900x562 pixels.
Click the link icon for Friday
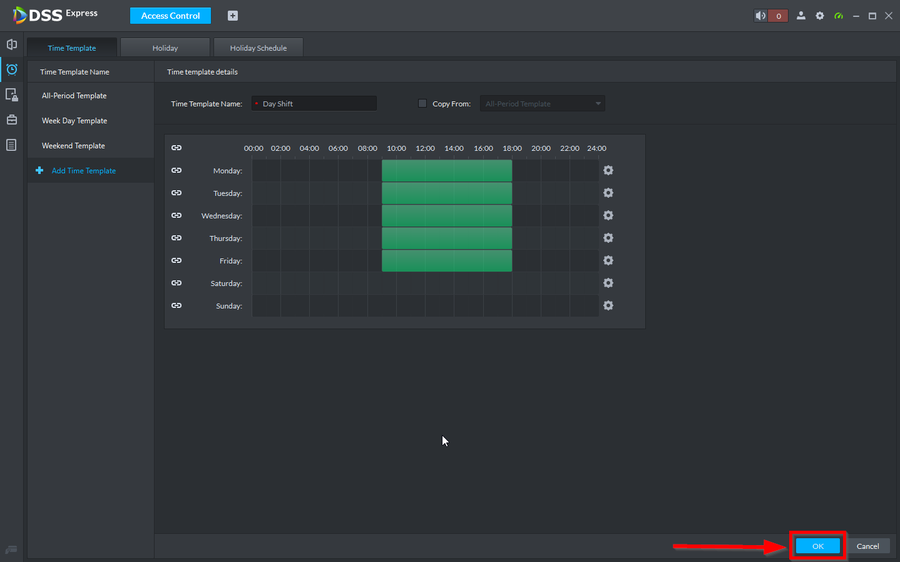[176, 261]
